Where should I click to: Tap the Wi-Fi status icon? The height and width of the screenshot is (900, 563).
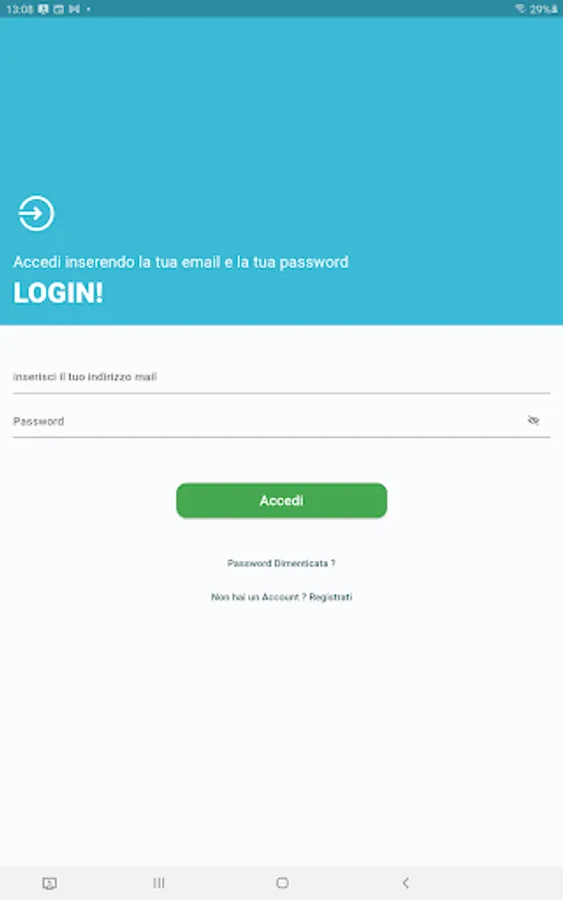click(x=520, y=9)
